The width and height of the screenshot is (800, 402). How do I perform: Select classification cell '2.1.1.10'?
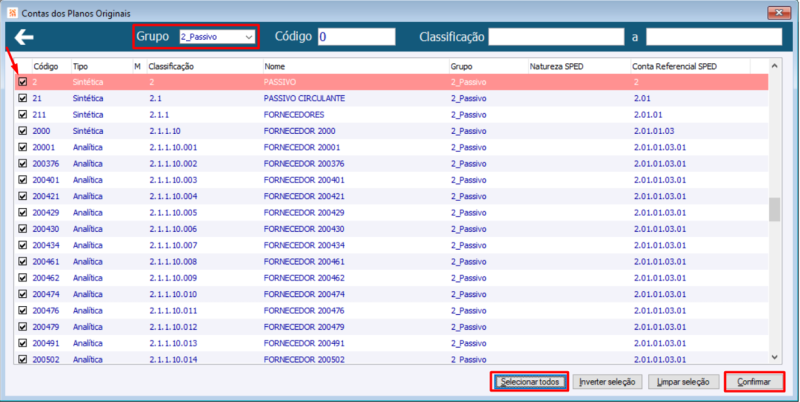click(165, 131)
